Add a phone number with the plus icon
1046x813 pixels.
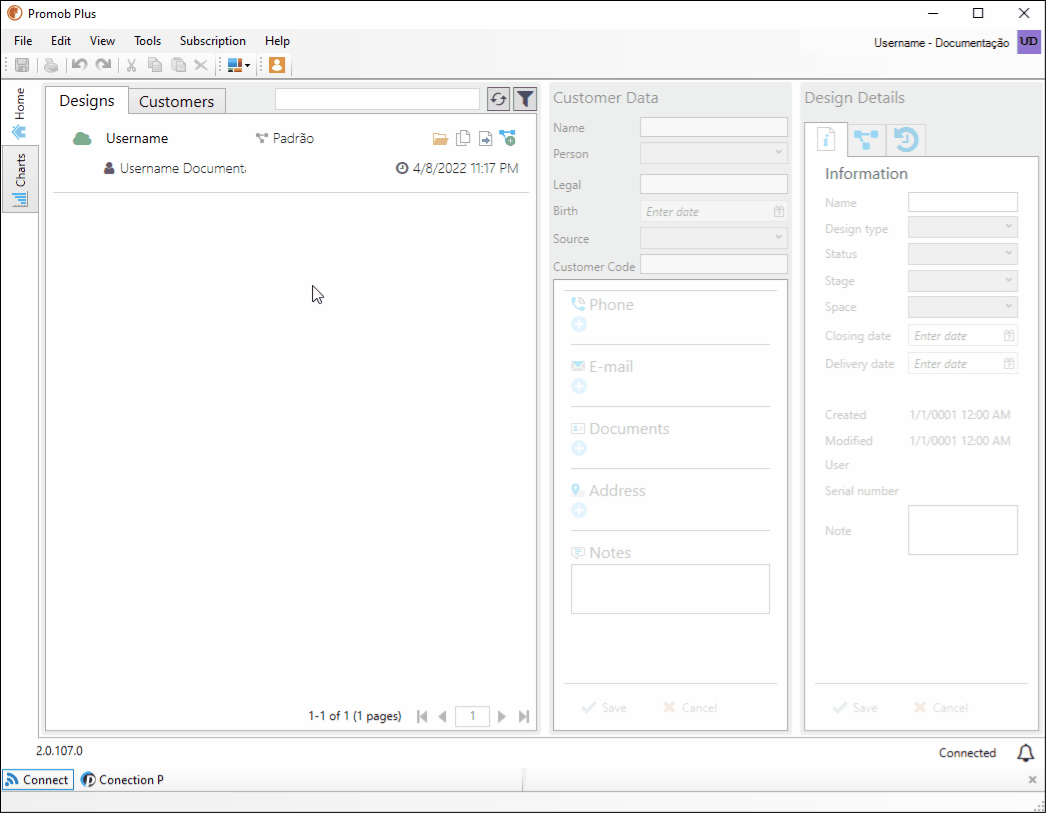click(x=579, y=324)
